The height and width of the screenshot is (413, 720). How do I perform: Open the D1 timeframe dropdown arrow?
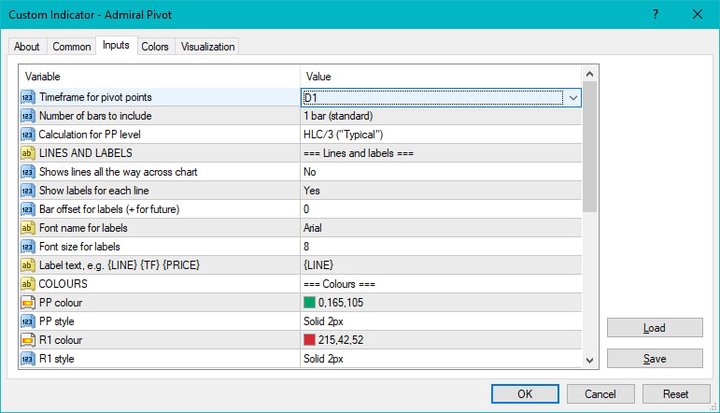tap(573, 98)
